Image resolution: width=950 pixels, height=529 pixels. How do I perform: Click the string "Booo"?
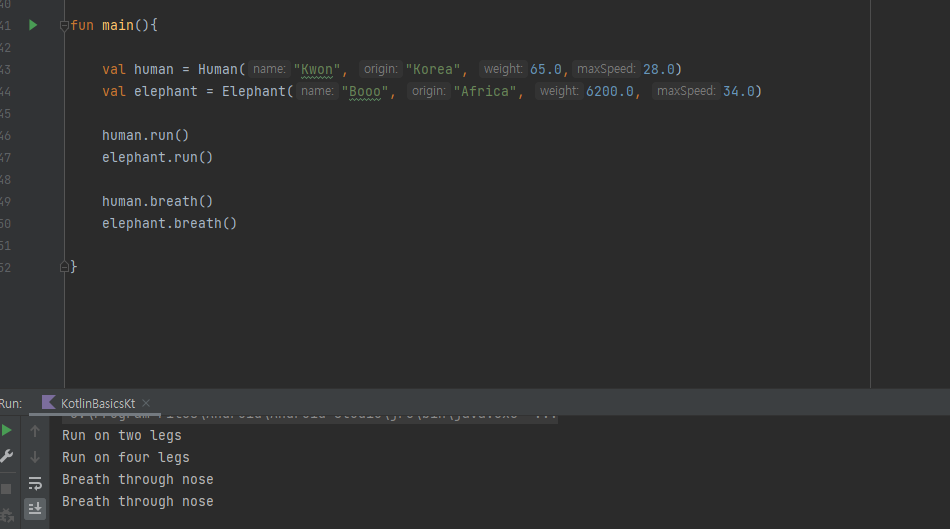(x=365, y=91)
